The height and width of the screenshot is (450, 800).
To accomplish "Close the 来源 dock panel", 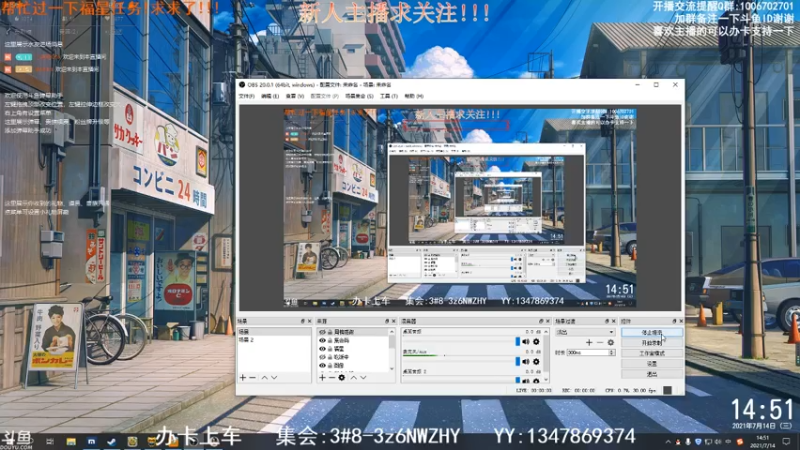I will [x=393, y=321].
